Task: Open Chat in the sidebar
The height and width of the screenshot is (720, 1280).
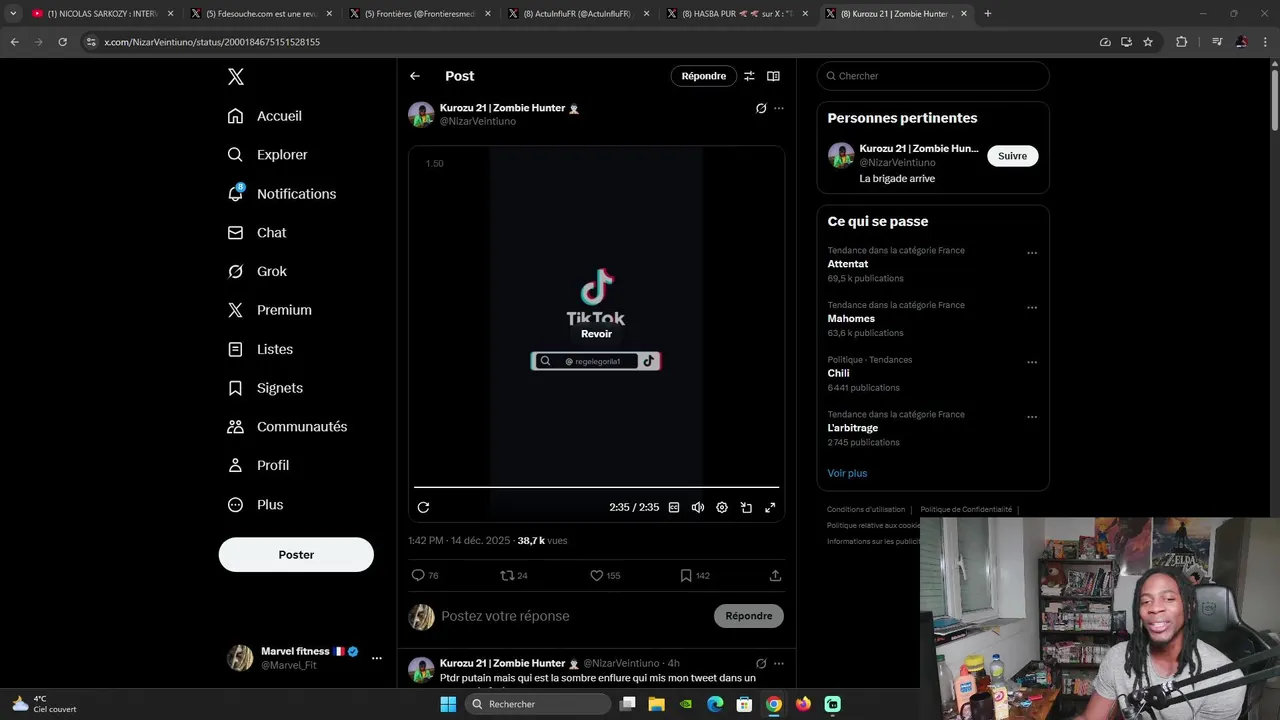Action: click(x=257, y=233)
